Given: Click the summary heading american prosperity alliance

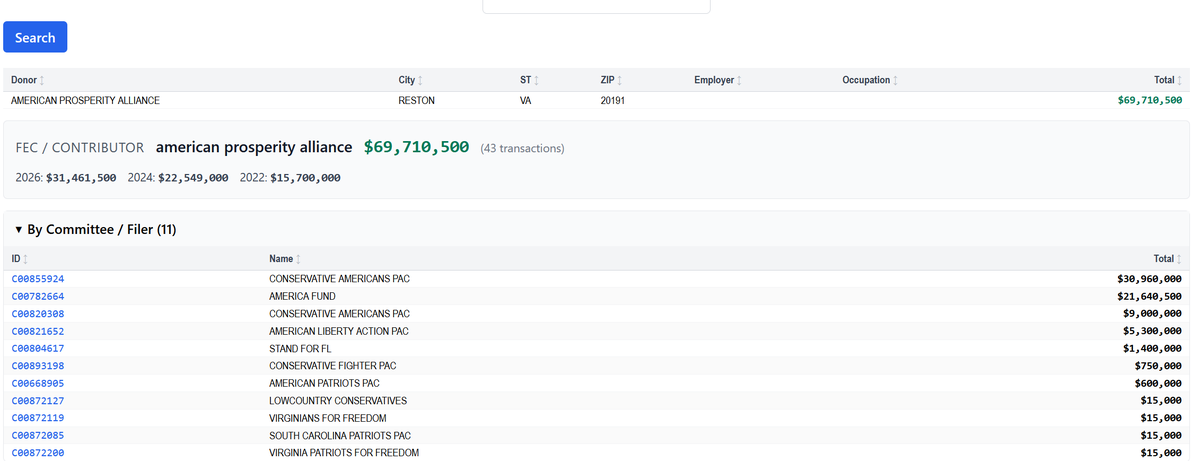Looking at the screenshot, I should [x=254, y=147].
